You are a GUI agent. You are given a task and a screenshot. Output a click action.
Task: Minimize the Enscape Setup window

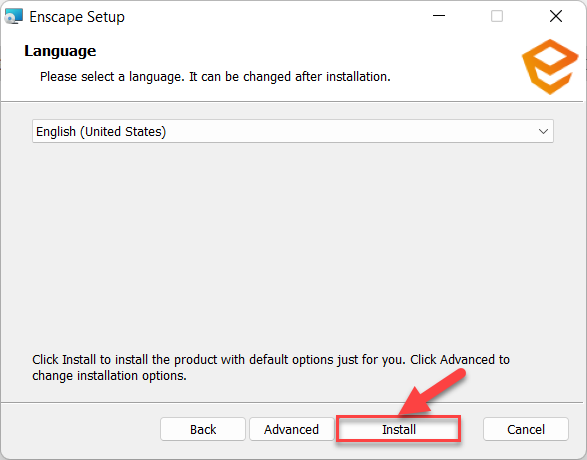coord(439,16)
